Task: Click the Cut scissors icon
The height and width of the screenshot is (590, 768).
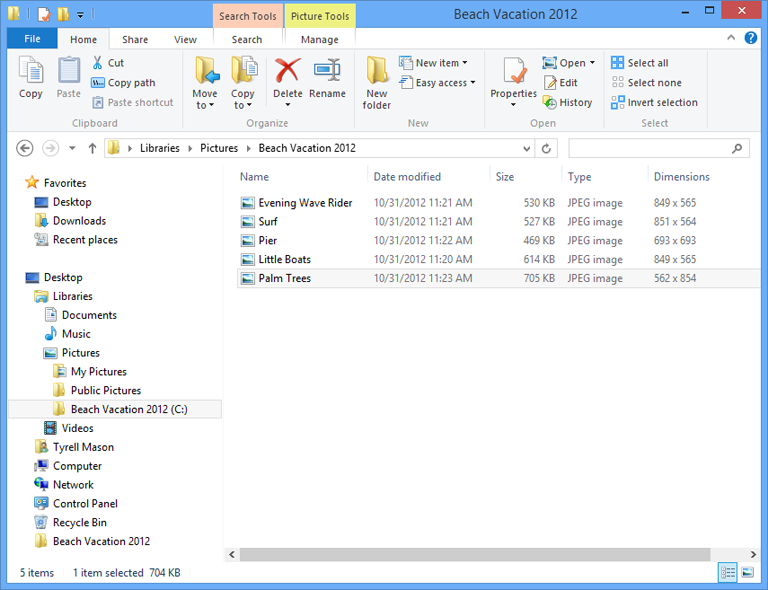Action: coord(99,63)
